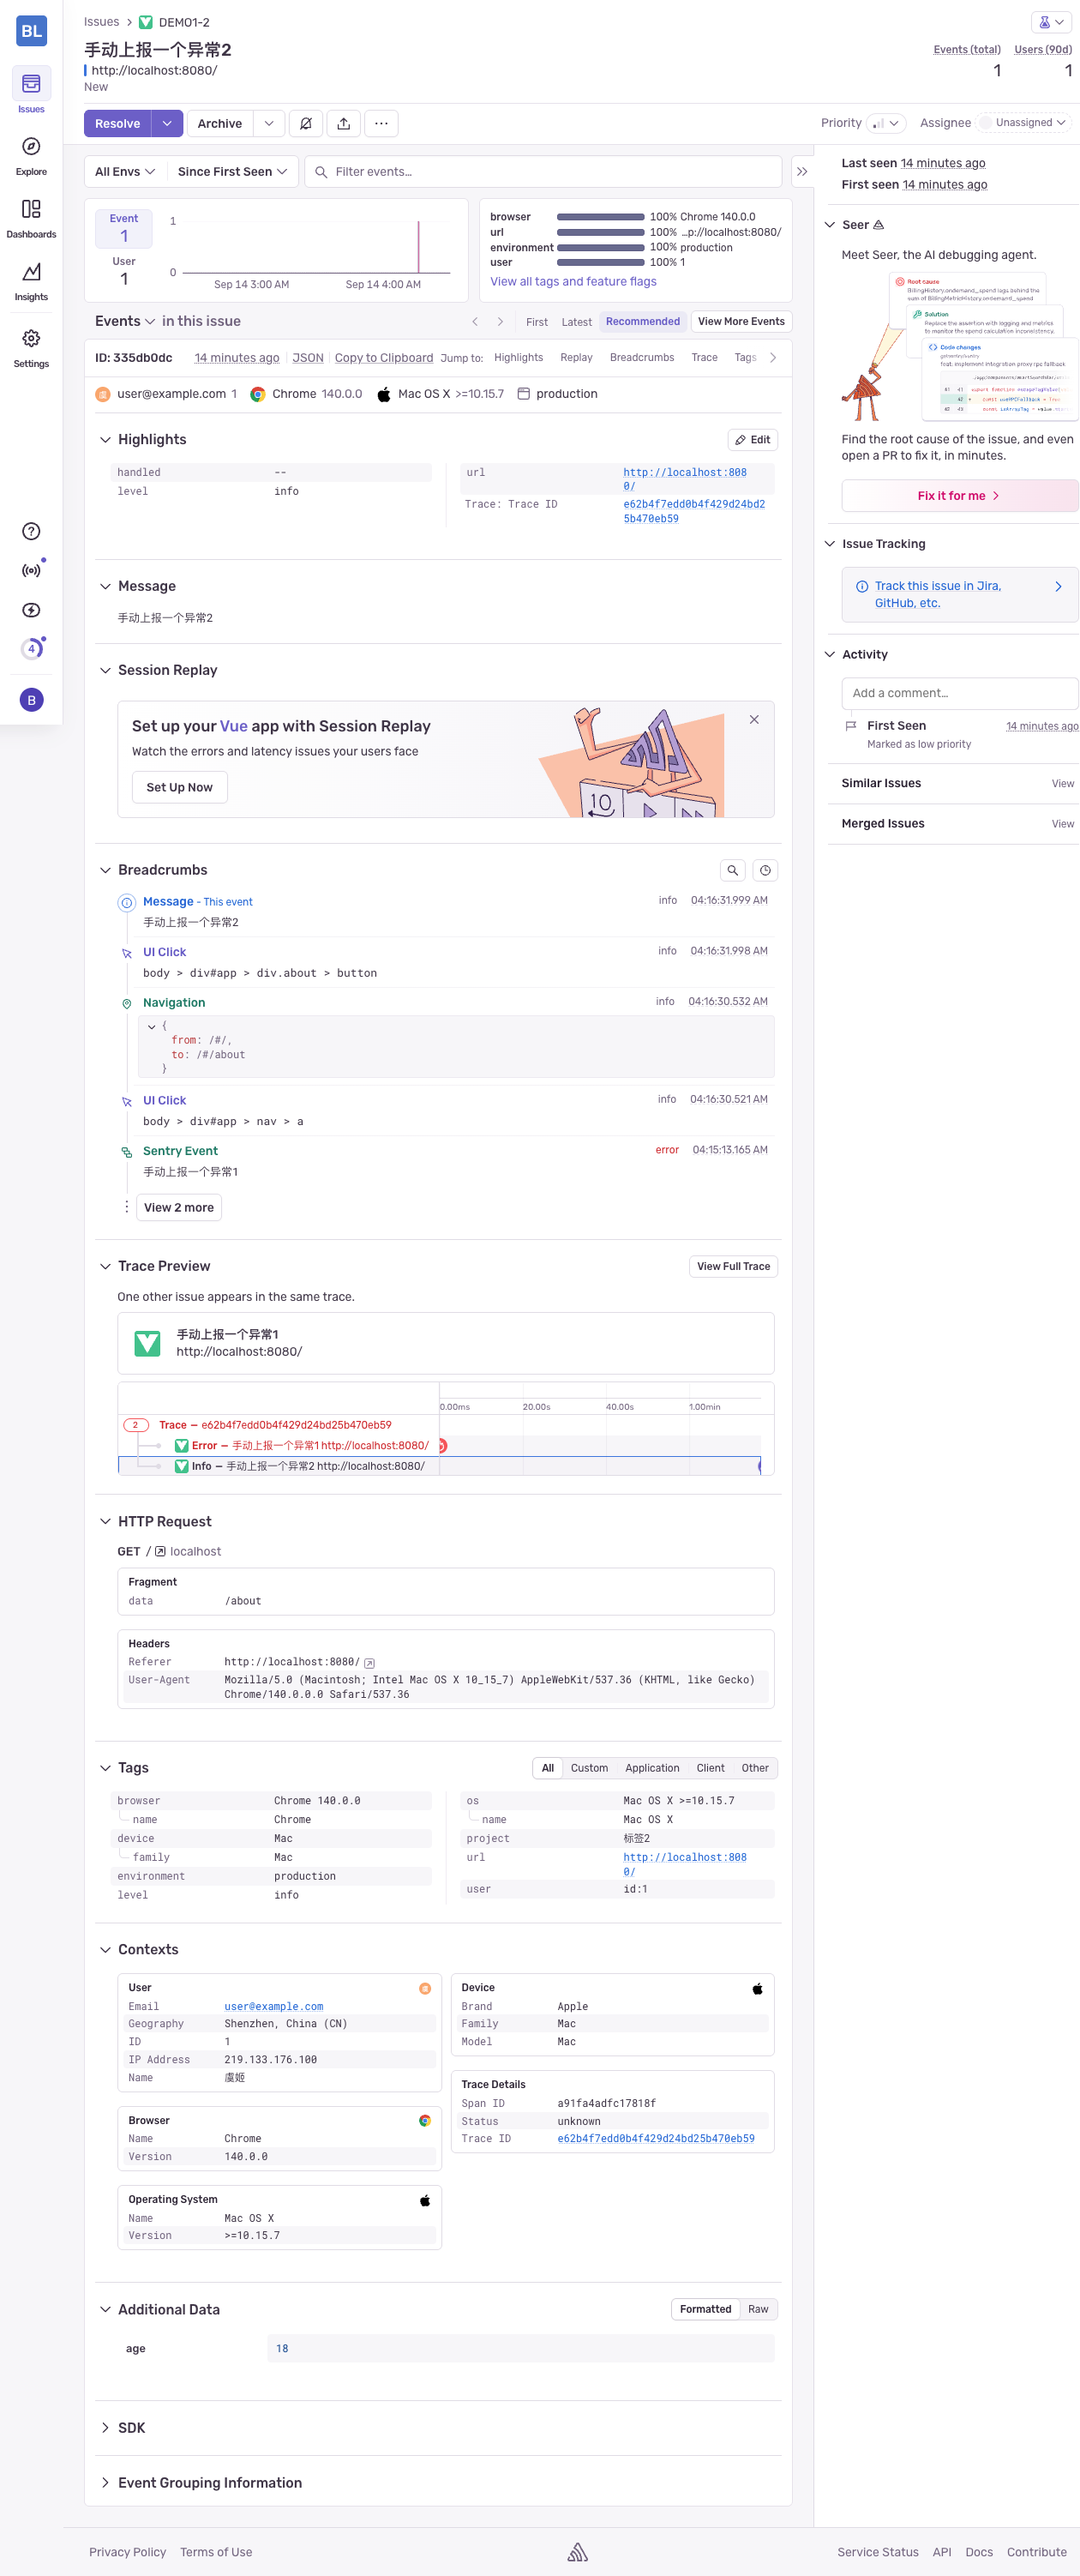Search breadcrumbs with magnifier icon
Viewport: 1080px width, 2576px height.
(x=732, y=870)
